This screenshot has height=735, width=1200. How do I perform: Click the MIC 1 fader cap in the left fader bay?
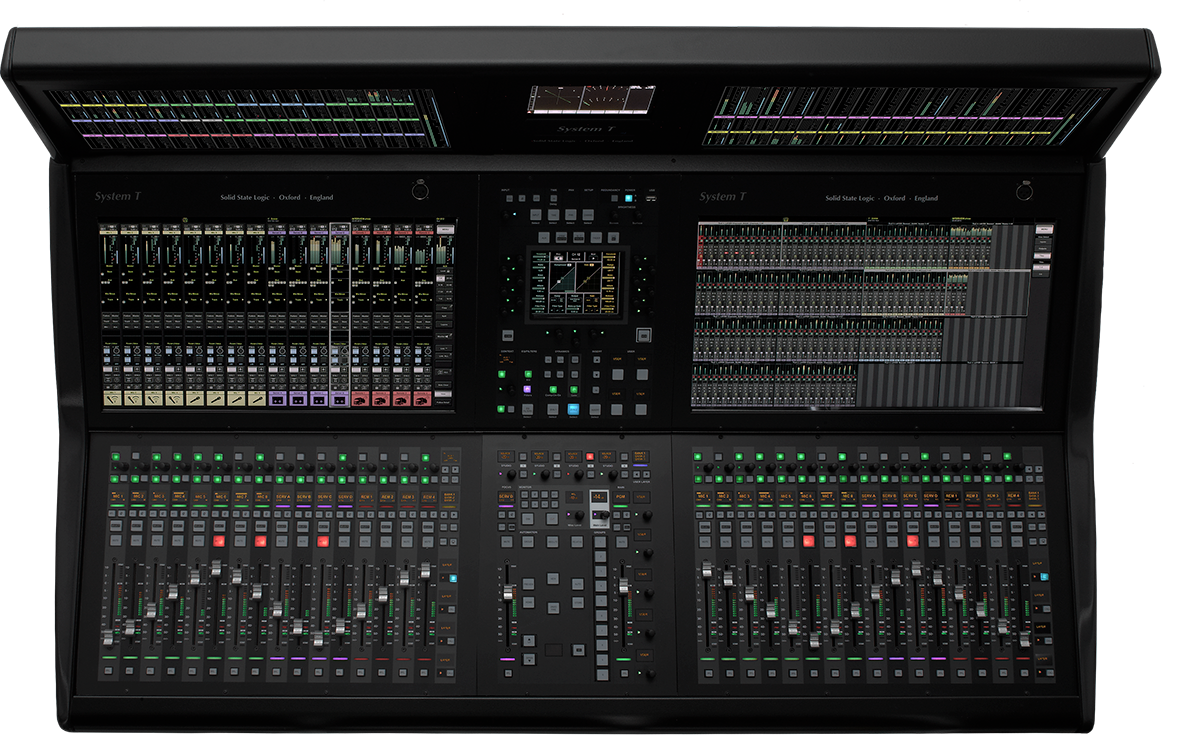(108, 638)
